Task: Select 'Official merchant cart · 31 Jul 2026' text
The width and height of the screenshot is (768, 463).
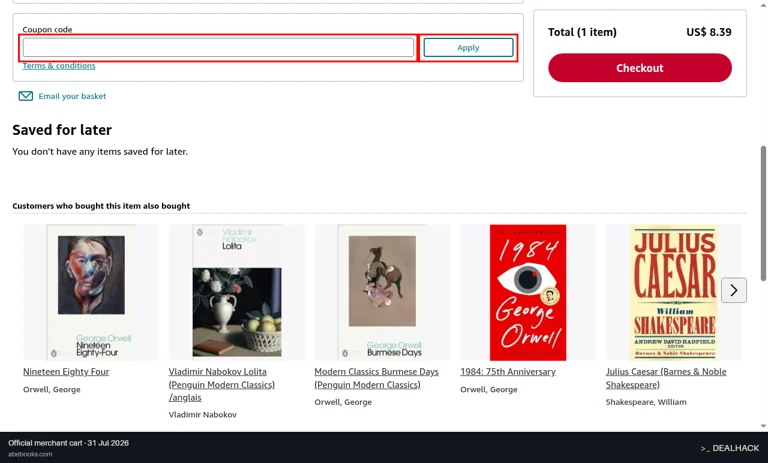Action: [x=68, y=443]
